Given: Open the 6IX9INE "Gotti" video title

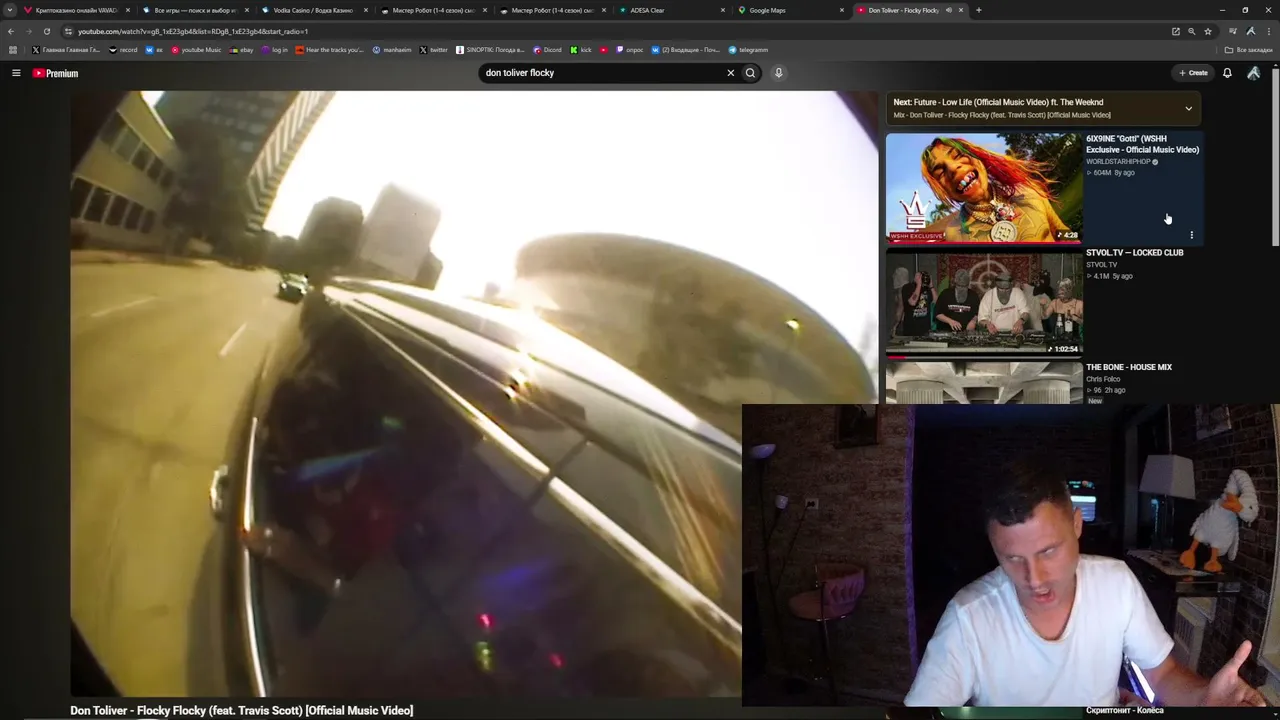Looking at the screenshot, I should coord(1142,144).
